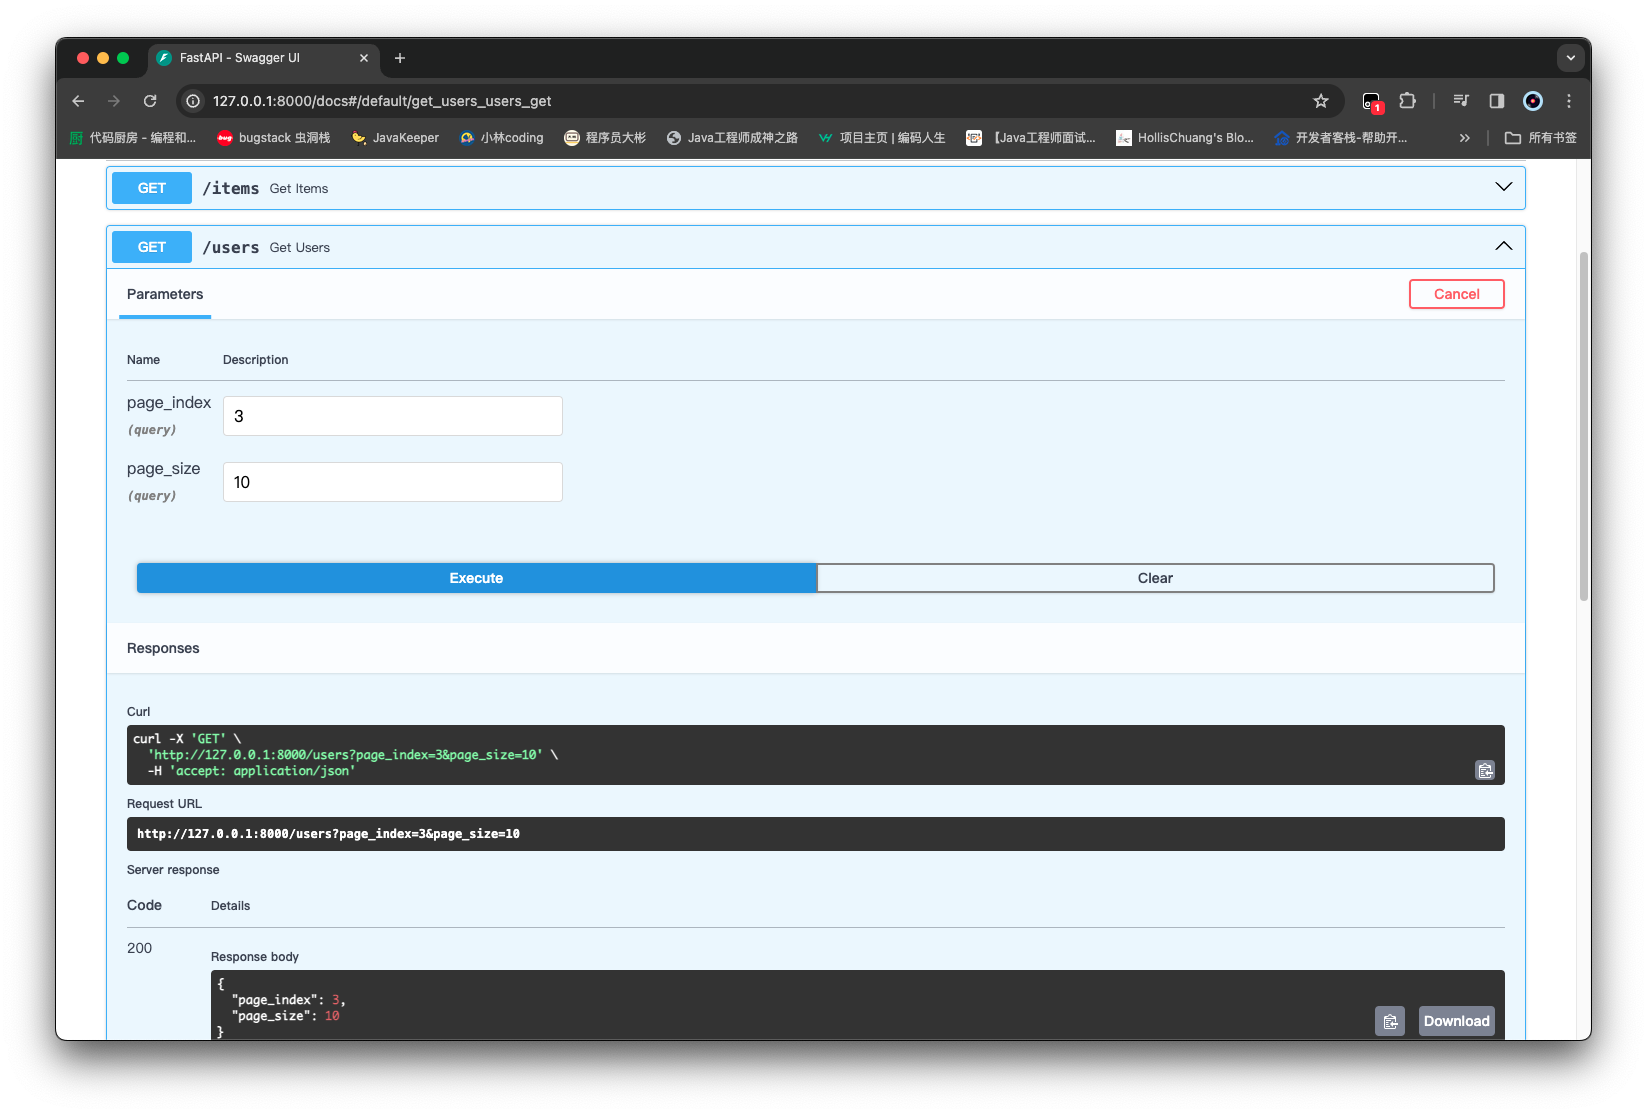Download the response body

[x=1456, y=1021]
